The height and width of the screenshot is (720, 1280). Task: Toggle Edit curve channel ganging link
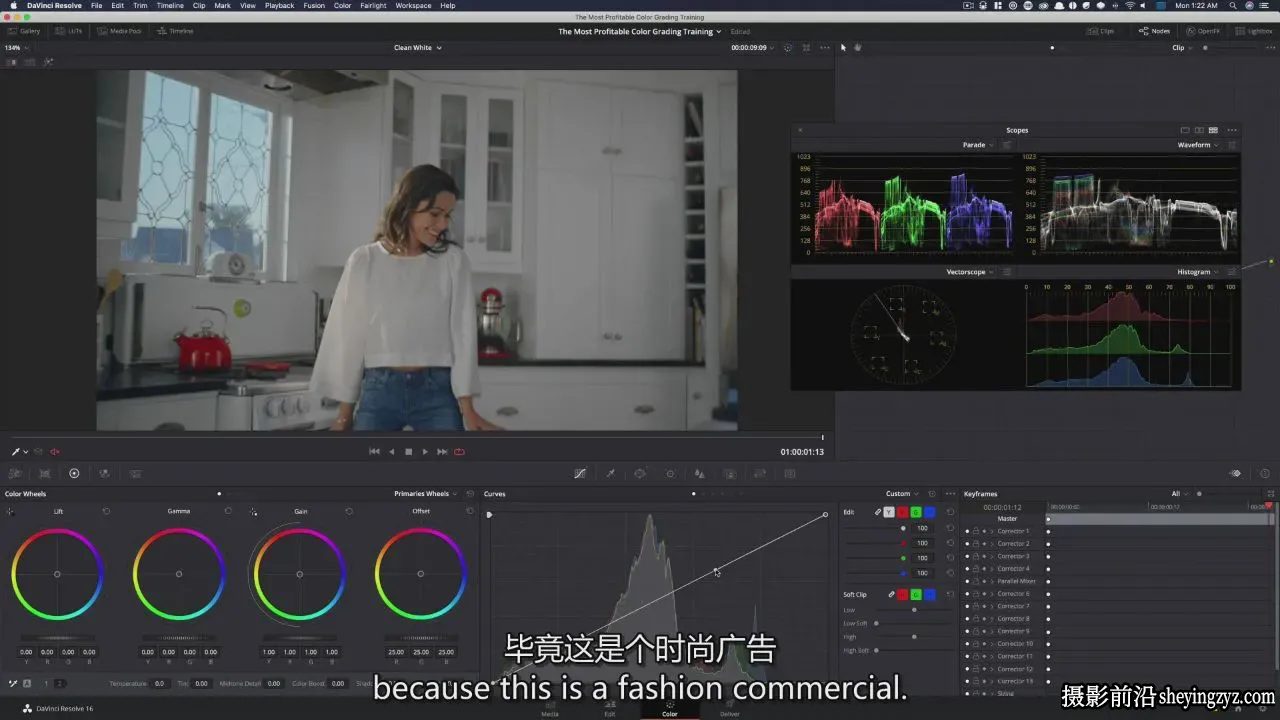[x=878, y=512]
